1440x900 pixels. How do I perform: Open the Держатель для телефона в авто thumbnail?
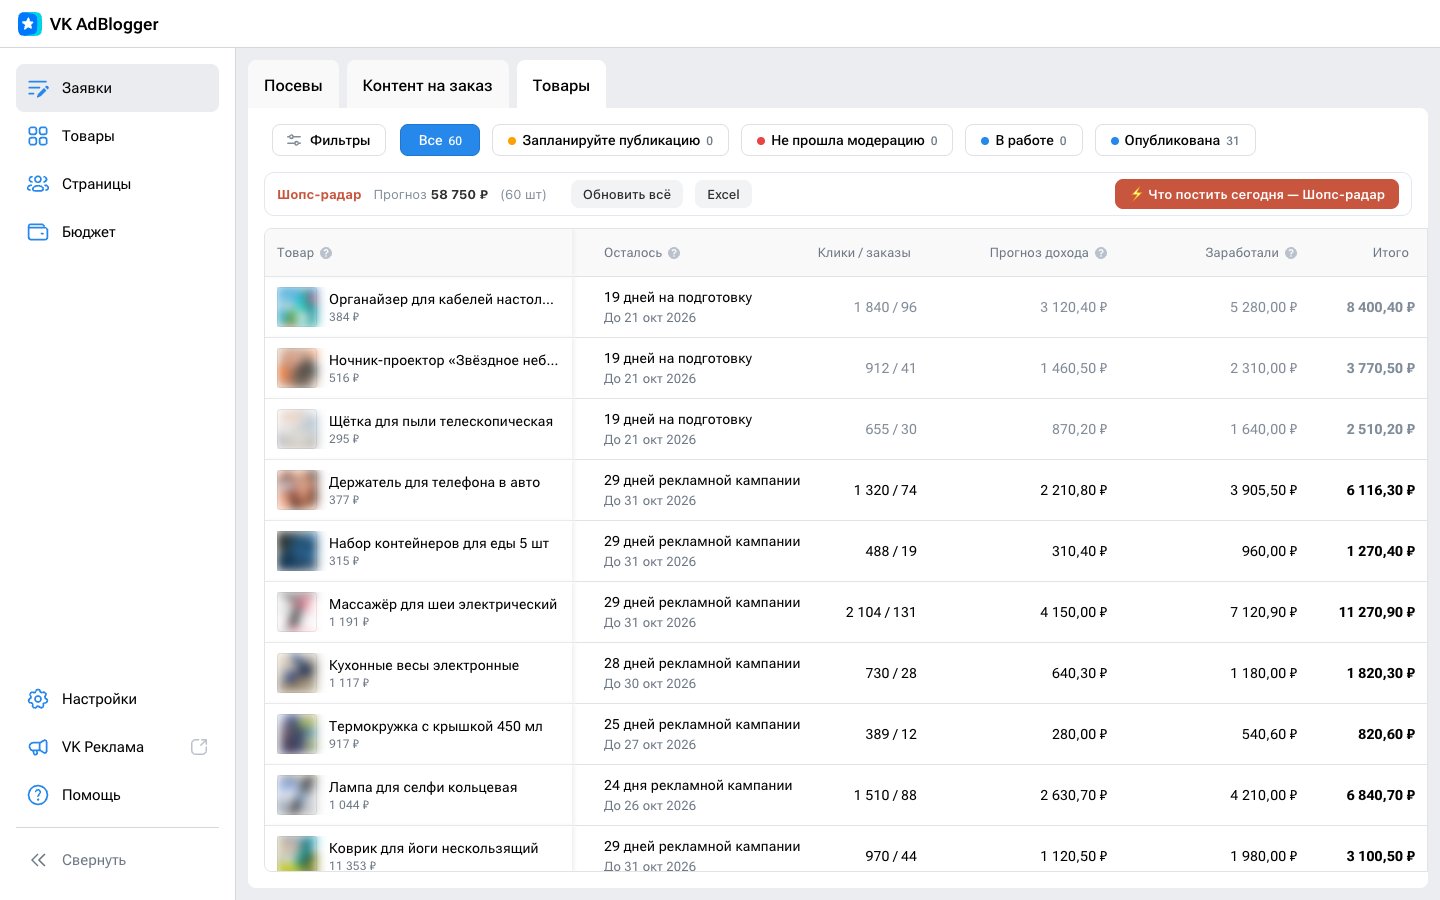point(298,490)
